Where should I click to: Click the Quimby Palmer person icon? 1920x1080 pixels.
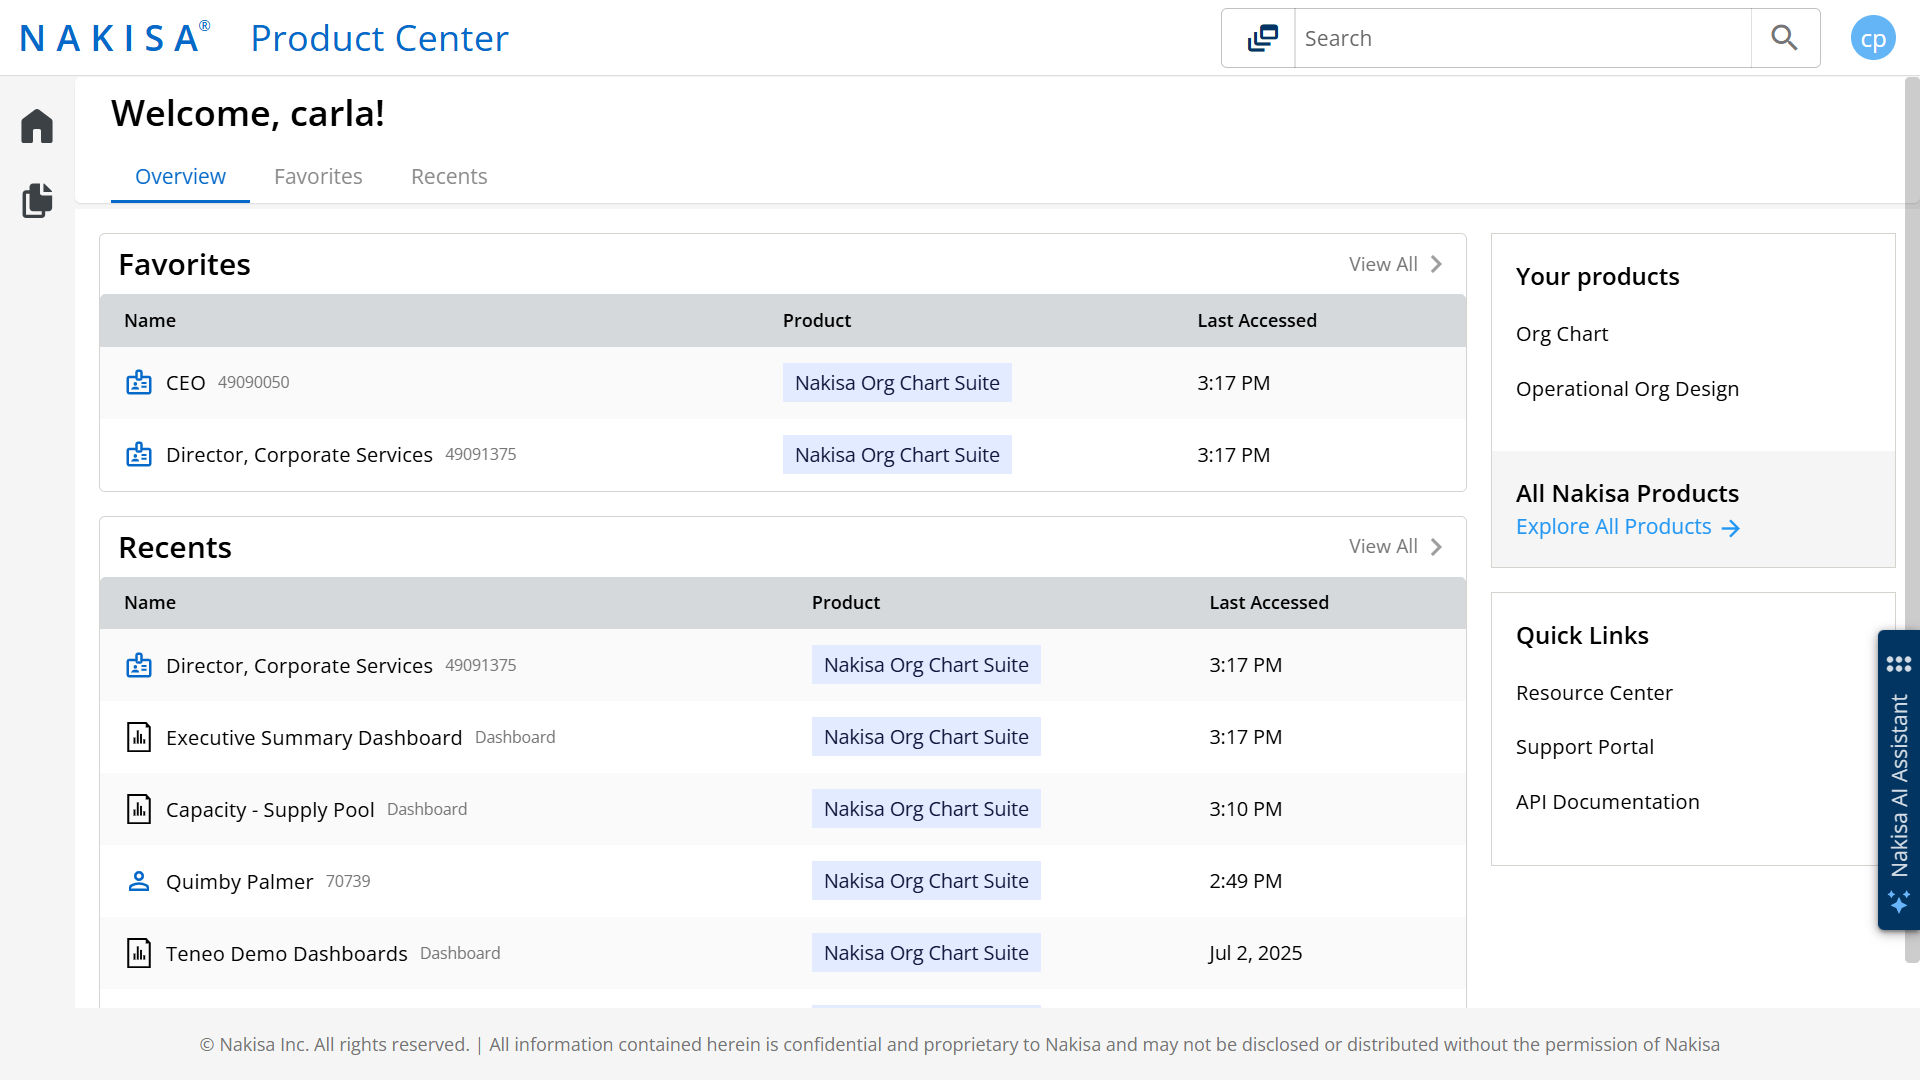pos(139,882)
